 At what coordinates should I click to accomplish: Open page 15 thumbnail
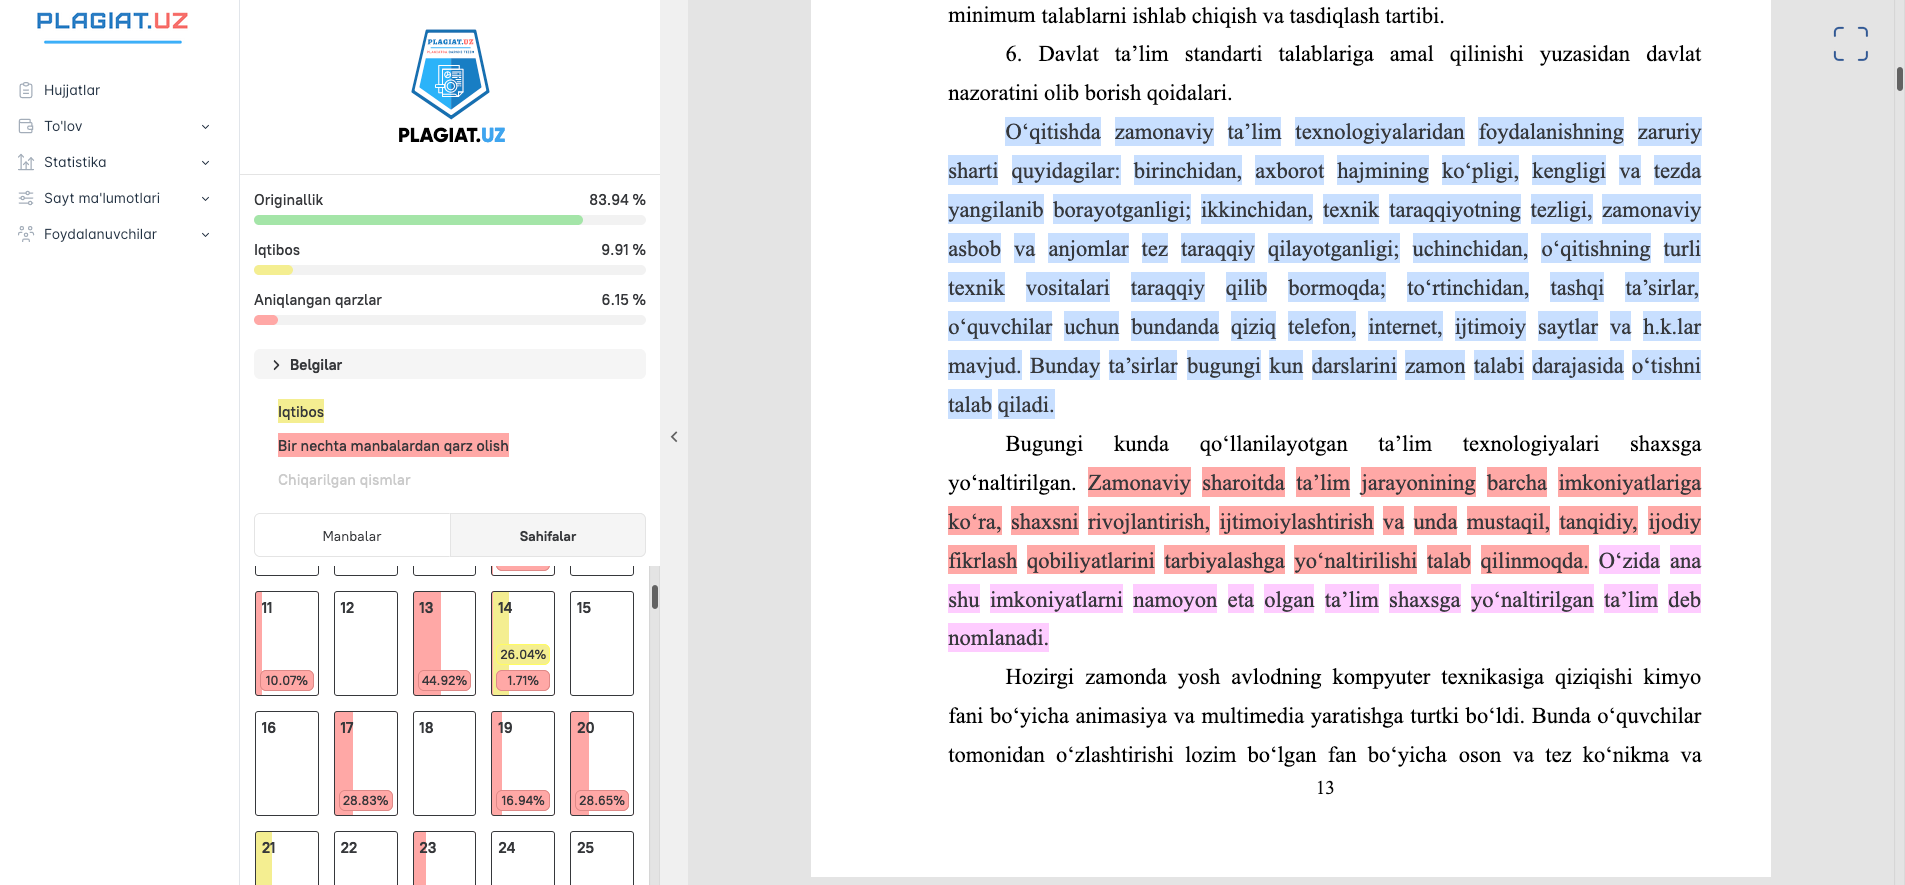point(602,643)
